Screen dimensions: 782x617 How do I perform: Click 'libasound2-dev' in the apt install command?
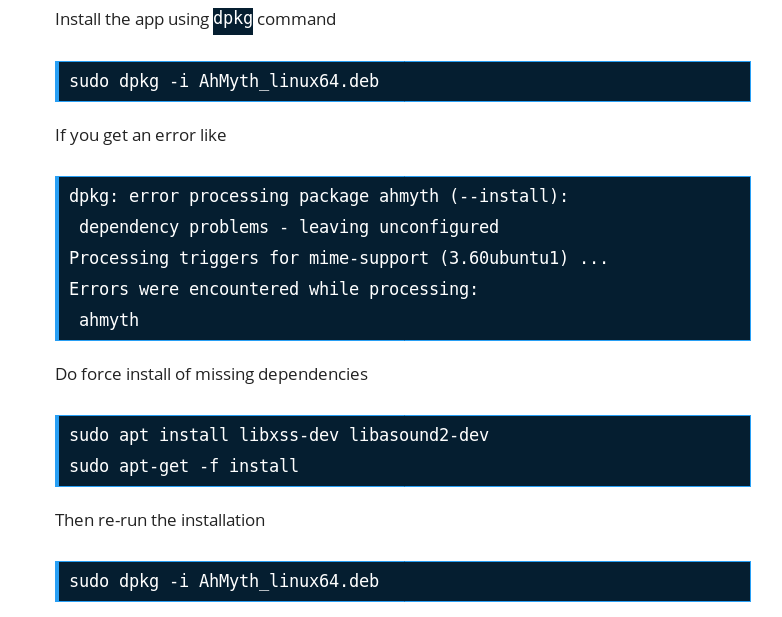pos(419,435)
